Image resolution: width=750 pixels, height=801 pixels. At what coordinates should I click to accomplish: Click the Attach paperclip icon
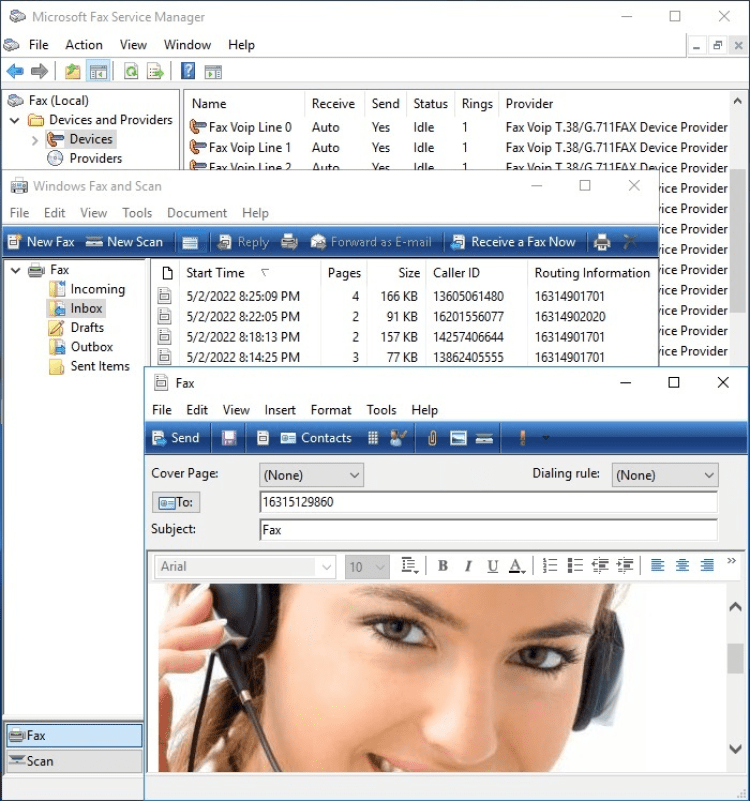coord(432,438)
